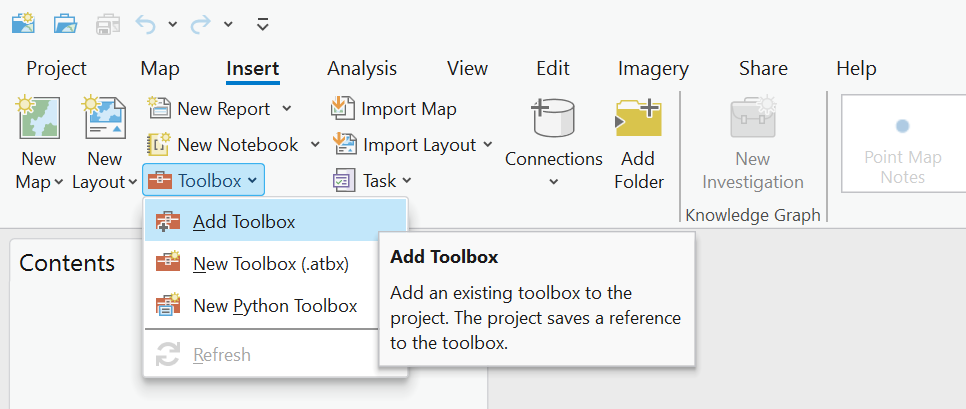Open the Project tab
Image resolution: width=966 pixels, height=409 pixels.
click(x=57, y=68)
